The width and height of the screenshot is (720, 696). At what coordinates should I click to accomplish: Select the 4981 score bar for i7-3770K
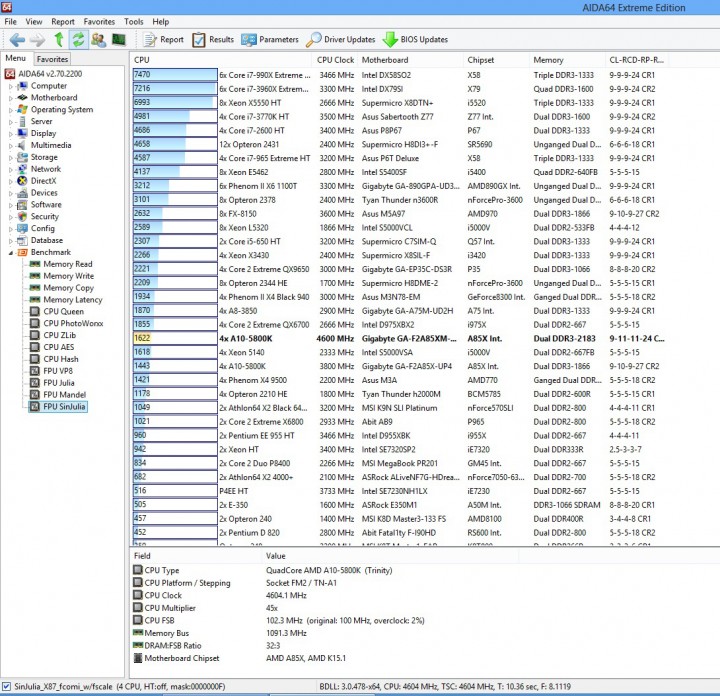tap(175, 117)
